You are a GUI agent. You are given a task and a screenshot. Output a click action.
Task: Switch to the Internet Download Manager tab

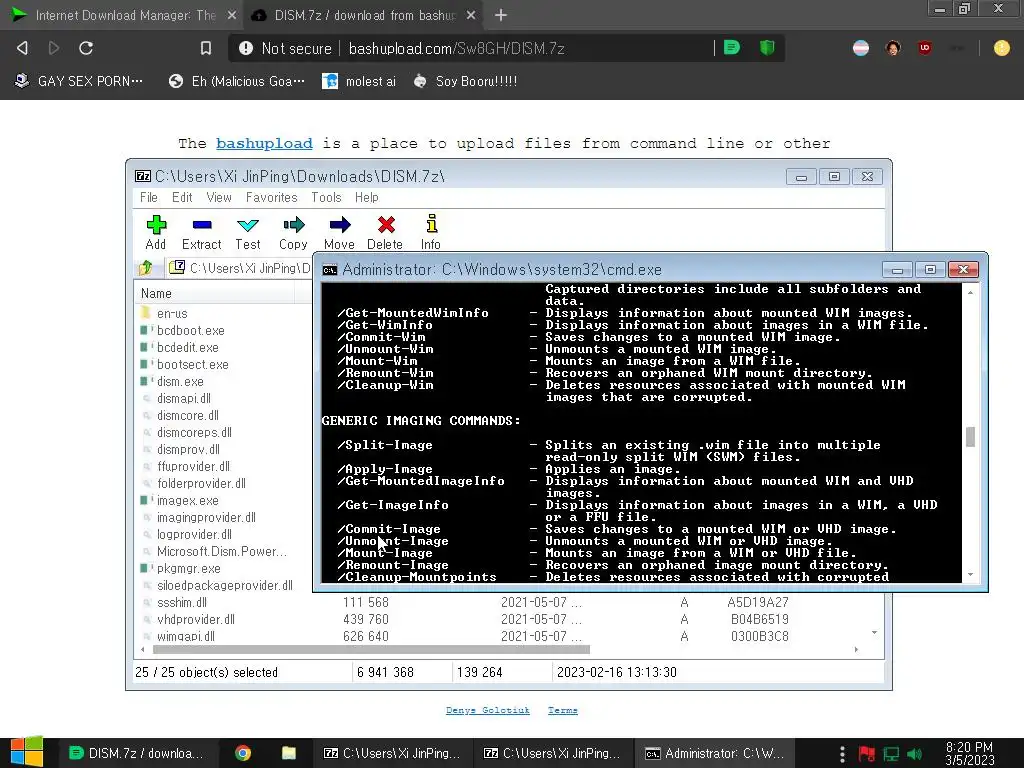coord(122,15)
